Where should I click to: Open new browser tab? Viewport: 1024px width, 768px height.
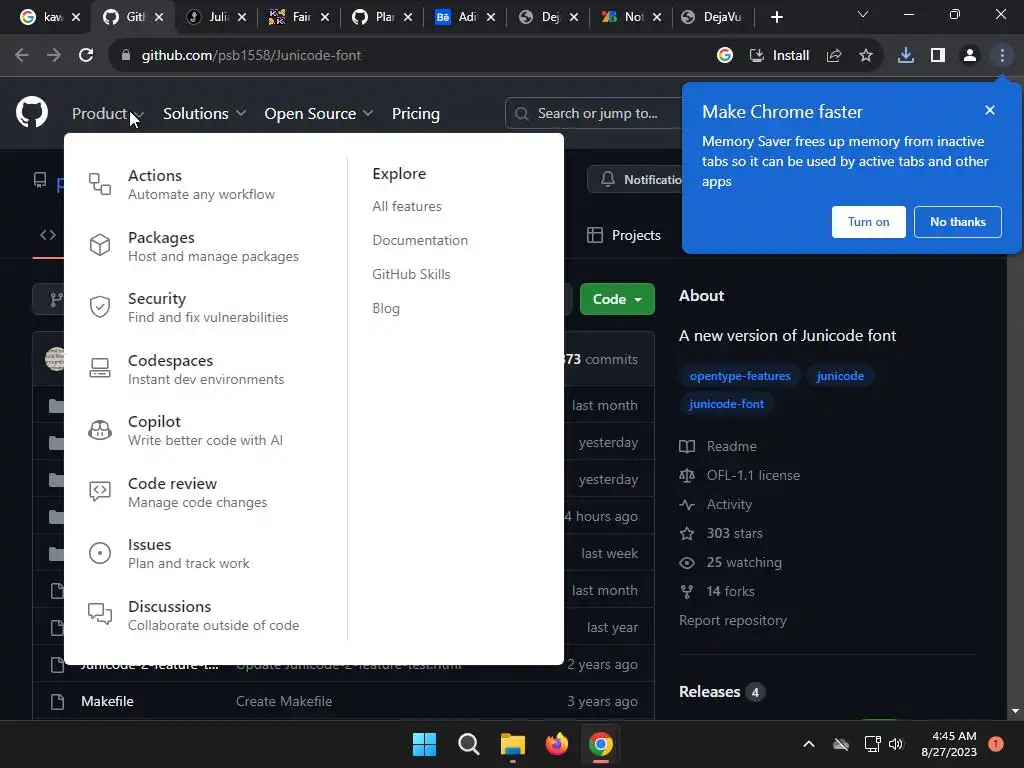[776, 17]
